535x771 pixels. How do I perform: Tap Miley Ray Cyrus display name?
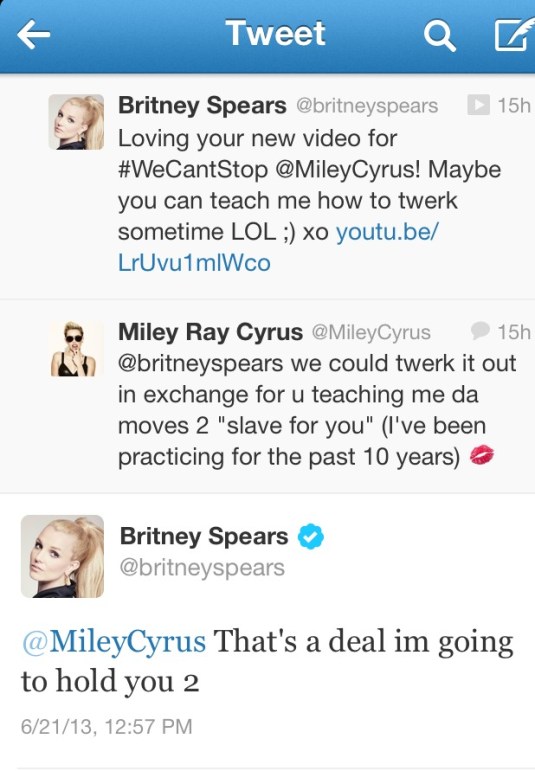pos(210,332)
